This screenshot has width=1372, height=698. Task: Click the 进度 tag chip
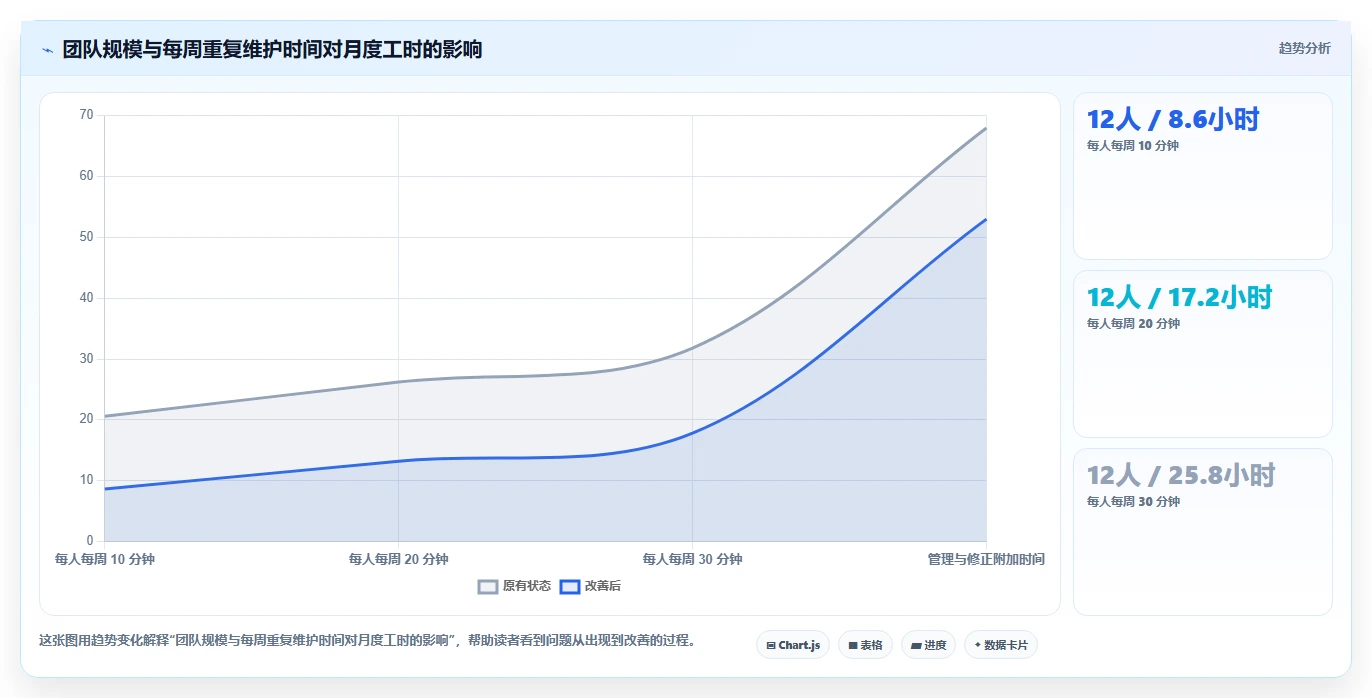tap(928, 645)
